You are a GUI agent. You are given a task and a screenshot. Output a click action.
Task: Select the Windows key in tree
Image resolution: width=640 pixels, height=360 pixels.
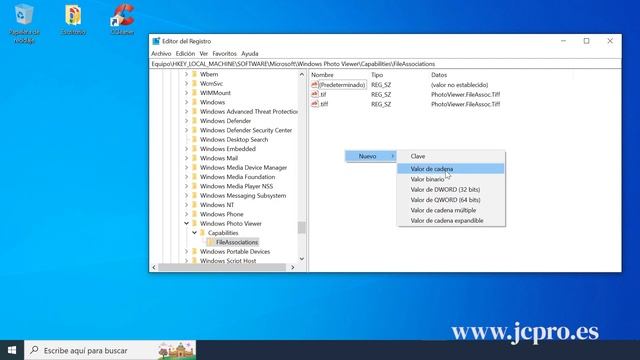pos(212,102)
